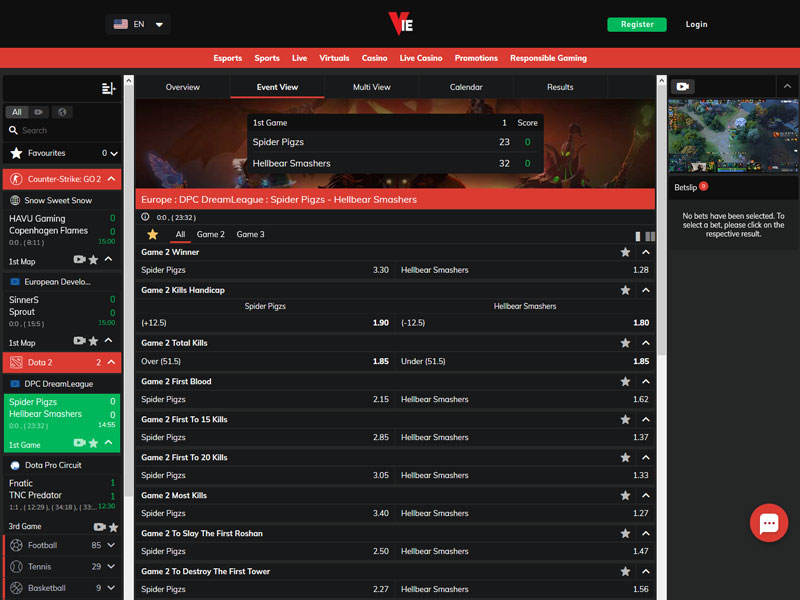Go to Live Casino section
The width and height of the screenshot is (800, 600).
tap(421, 58)
